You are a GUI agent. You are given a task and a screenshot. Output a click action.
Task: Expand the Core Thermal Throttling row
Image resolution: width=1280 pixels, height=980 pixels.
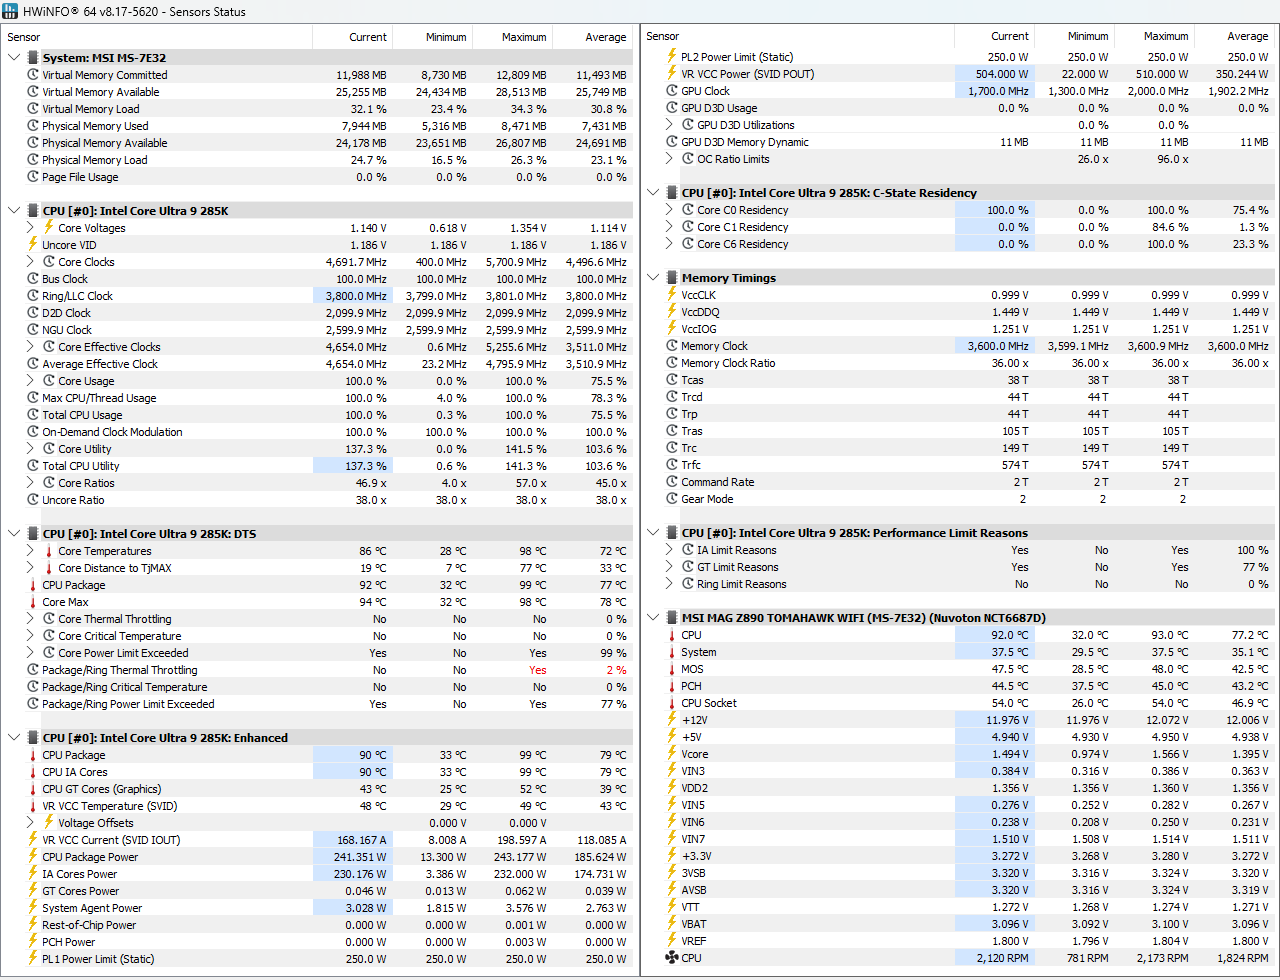[x=31, y=619]
